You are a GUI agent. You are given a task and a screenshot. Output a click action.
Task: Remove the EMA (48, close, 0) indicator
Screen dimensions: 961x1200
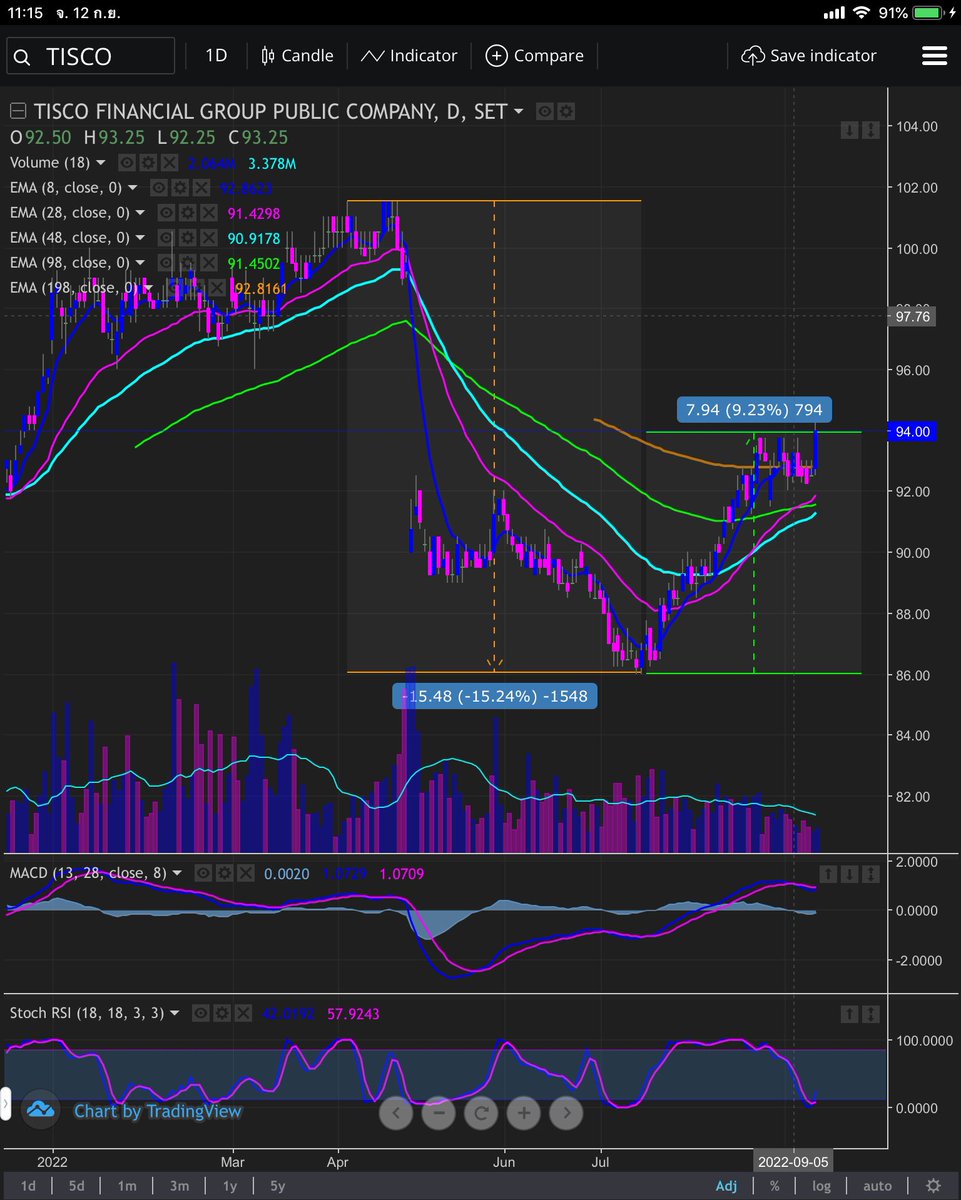coord(208,237)
